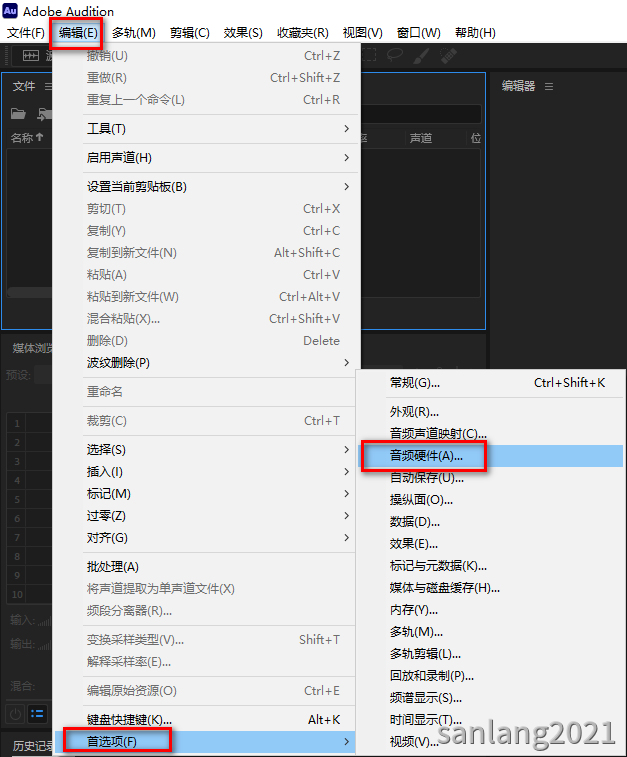Click the 声道 column header
The height and width of the screenshot is (757, 627).
point(421,139)
